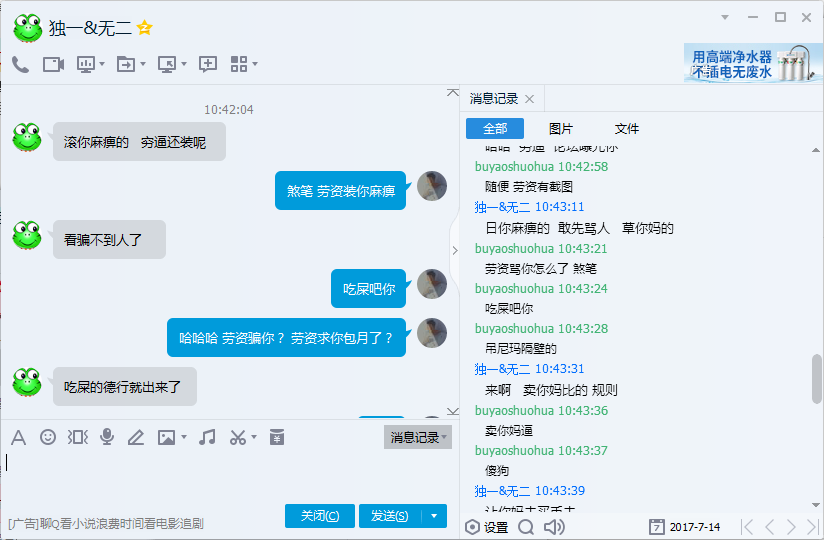This screenshot has width=824, height=540.
Task: Expand the send file dropdown arrow
Action: pyautogui.click(x=143, y=64)
